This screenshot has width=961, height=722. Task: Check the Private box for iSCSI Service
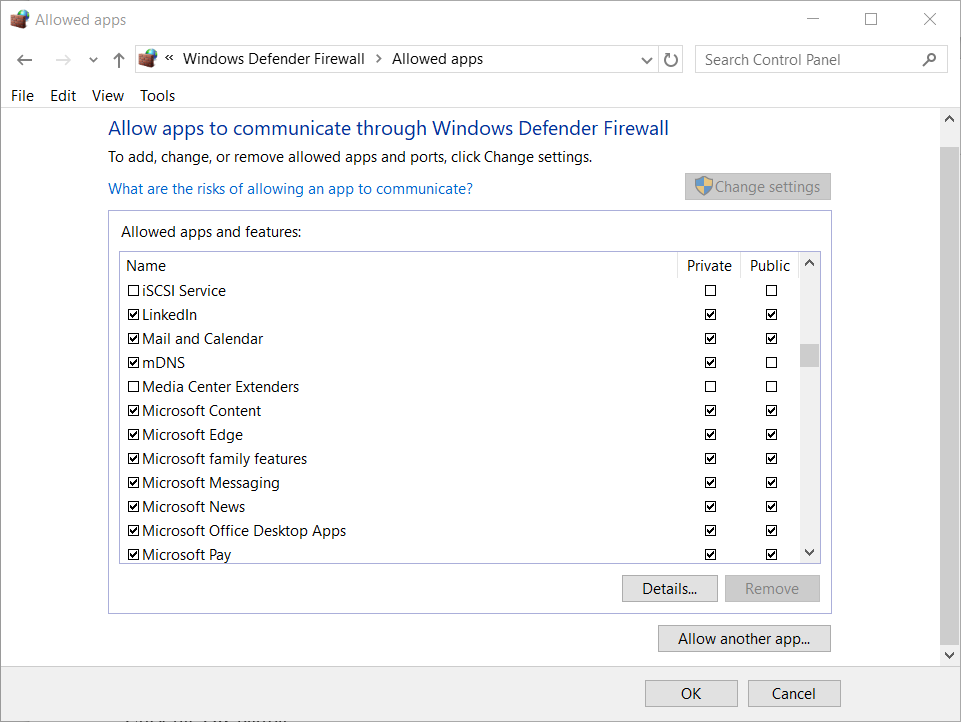coord(710,291)
